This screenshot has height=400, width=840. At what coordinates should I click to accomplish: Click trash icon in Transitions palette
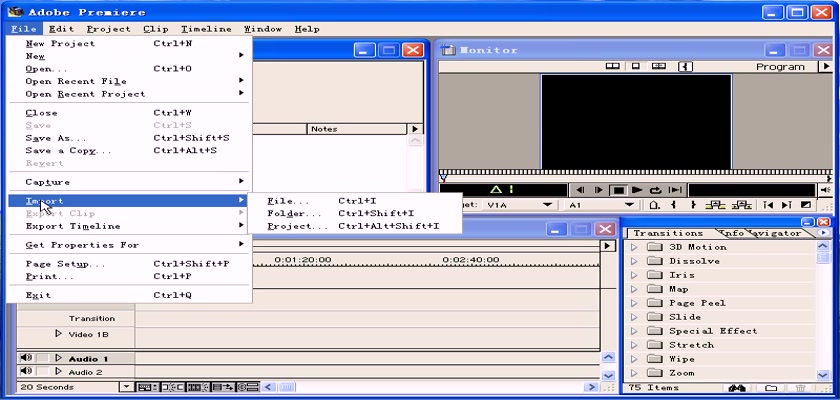[801, 388]
